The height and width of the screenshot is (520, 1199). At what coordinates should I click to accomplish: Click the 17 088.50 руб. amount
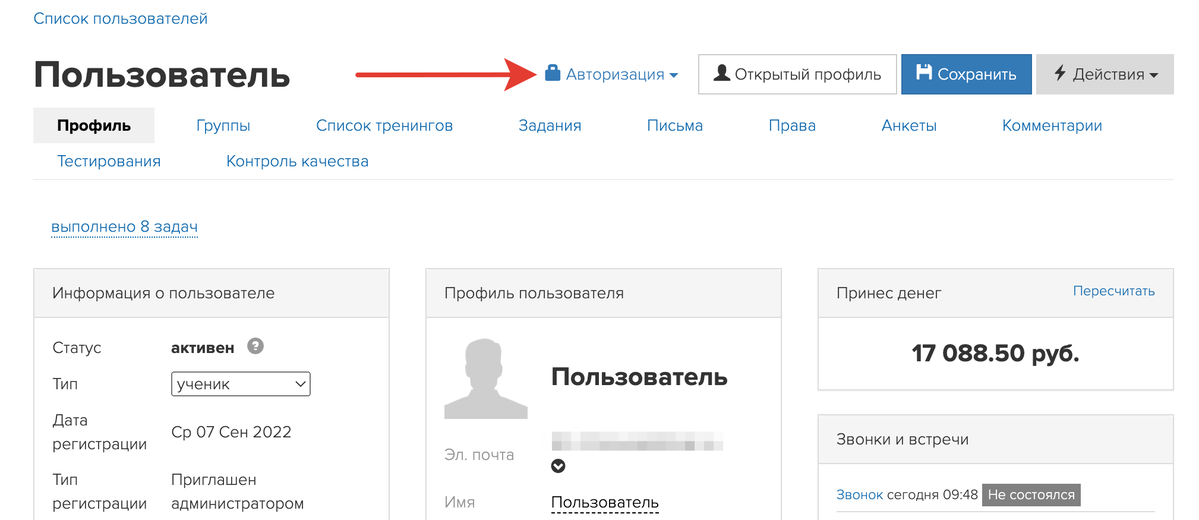pyautogui.click(x=996, y=353)
